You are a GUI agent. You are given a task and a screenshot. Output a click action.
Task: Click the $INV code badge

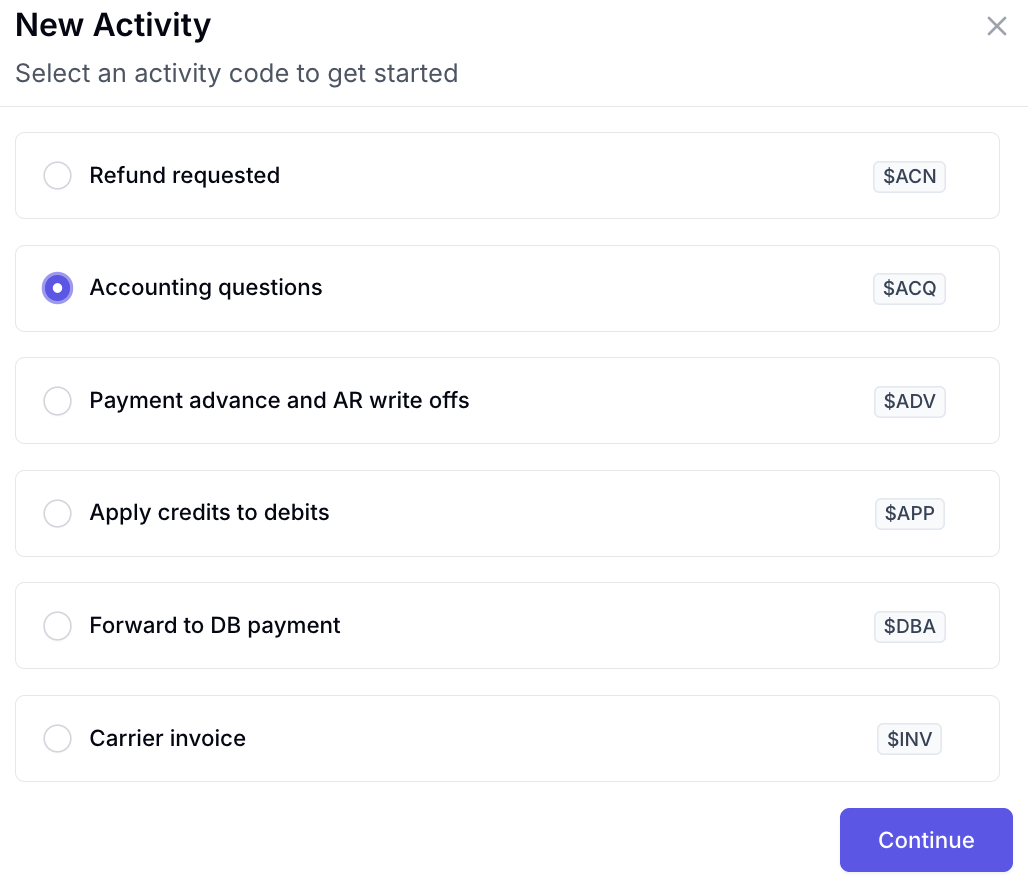click(x=909, y=739)
